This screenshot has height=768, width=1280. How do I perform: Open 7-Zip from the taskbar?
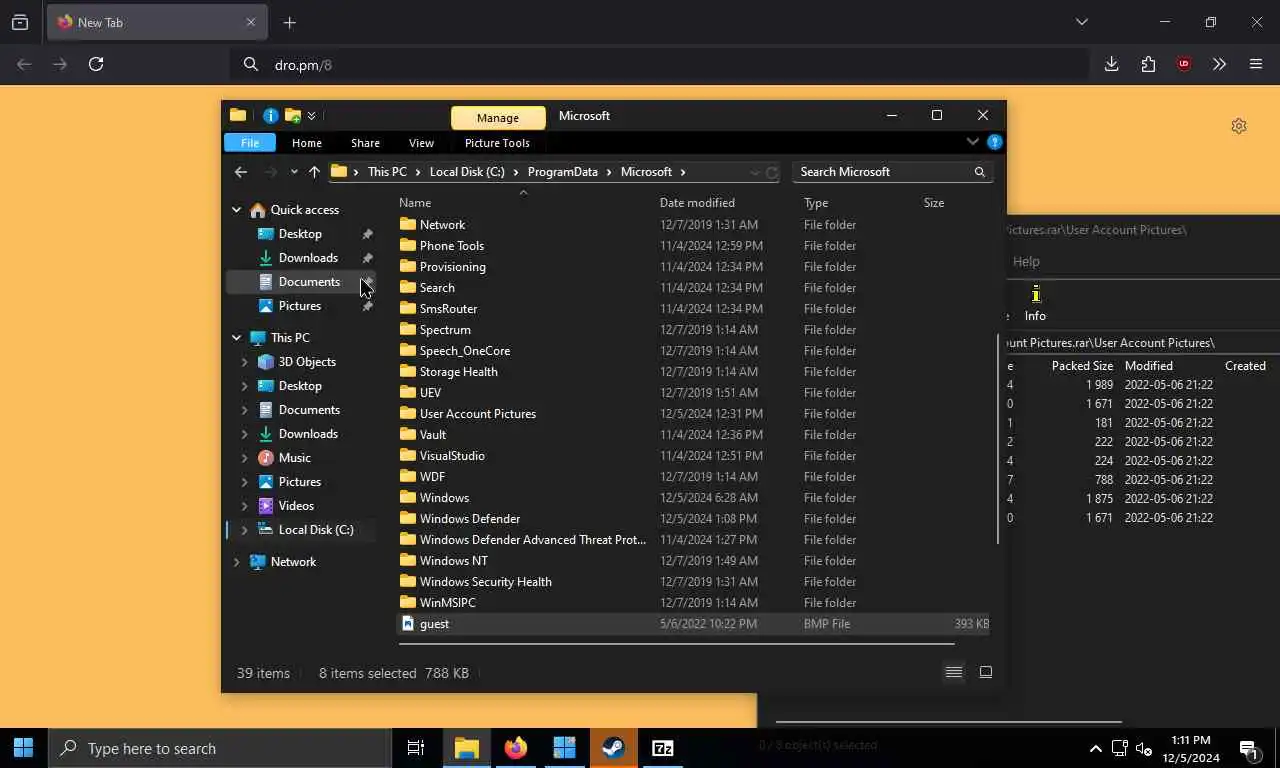662,748
